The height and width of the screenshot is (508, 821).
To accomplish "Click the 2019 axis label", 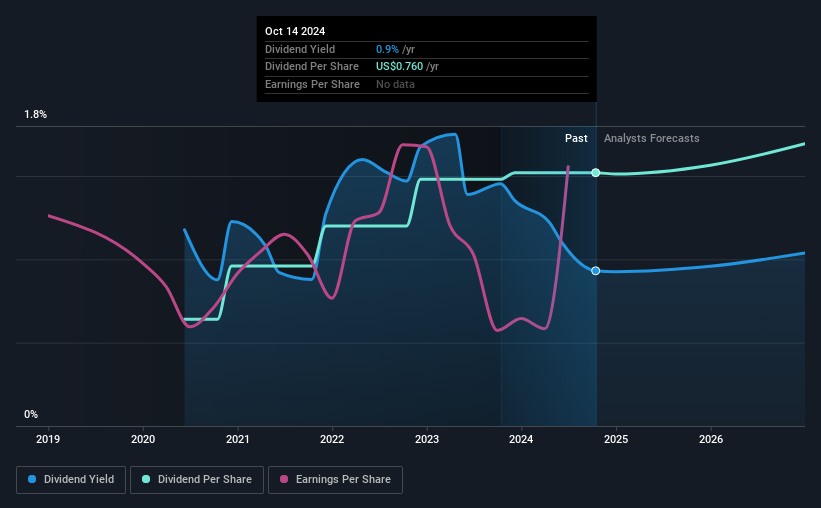I will (x=48, y=439).
